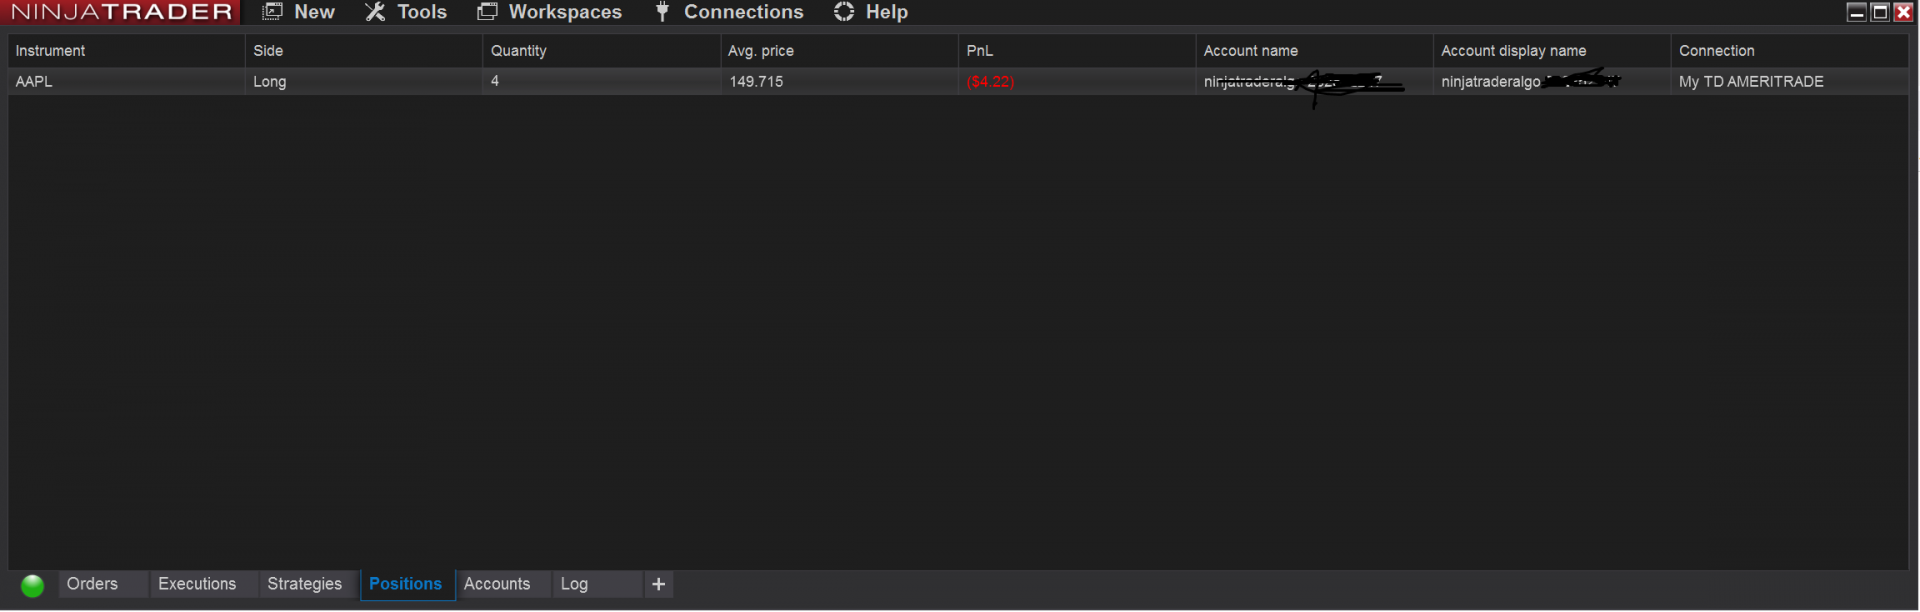Click the Connections plug icon
Viewport: 1920px width, 612px height.
click(x=662, y=12)
